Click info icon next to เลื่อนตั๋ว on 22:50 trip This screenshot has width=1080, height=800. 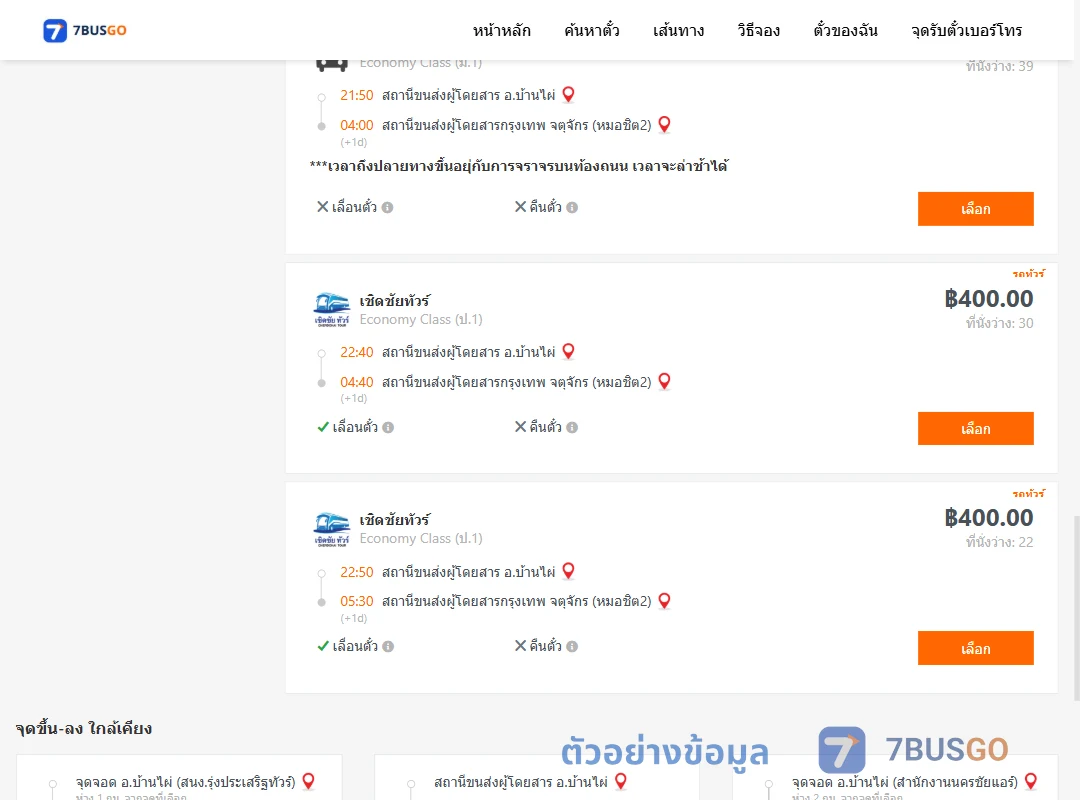[388, 646]
